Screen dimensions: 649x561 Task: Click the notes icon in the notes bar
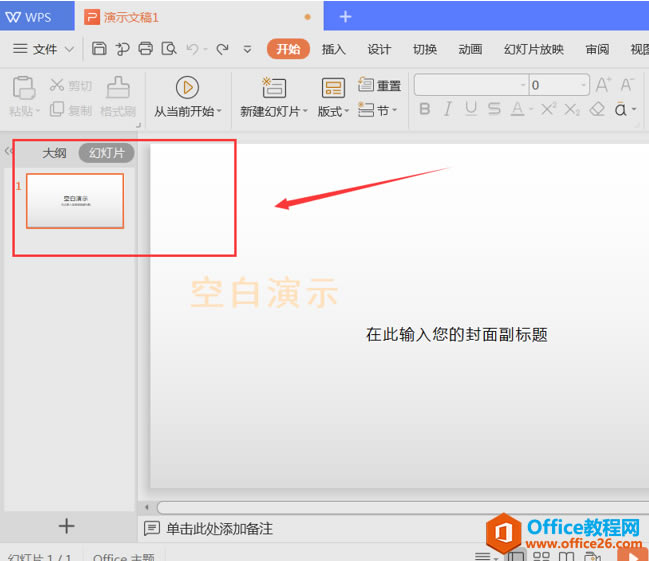(152, 528)
